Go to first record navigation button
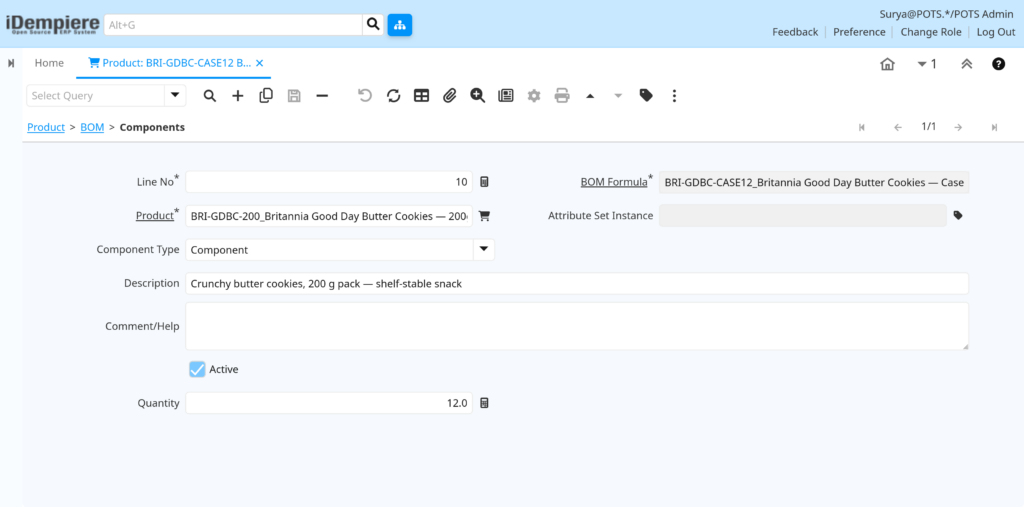1024x507 pixels. click(861, 127)
